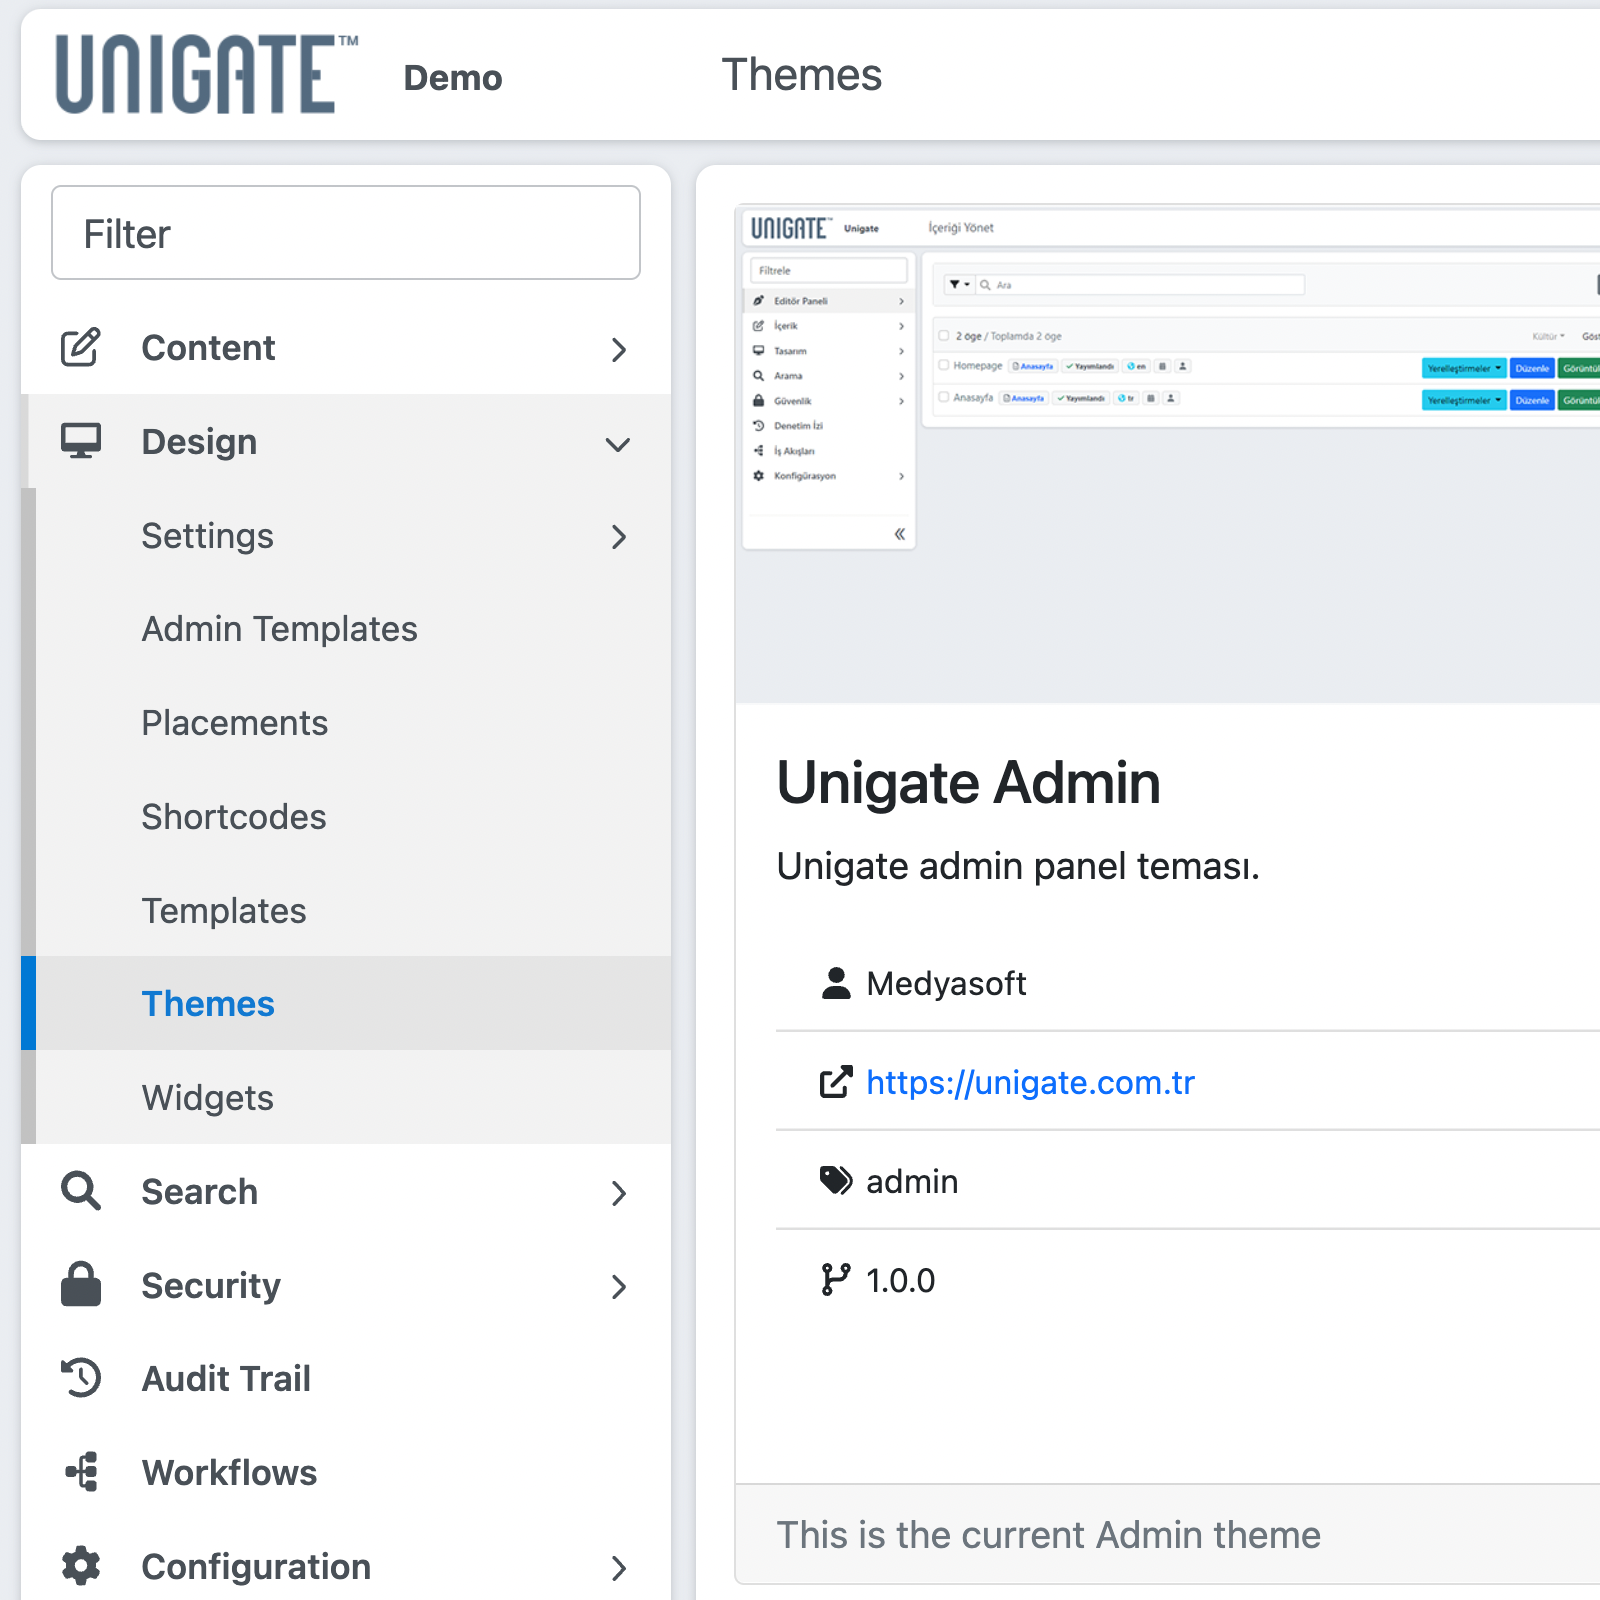Click the Audit Trail history icon
Screen dimensions: 1600x1600
tap(81, 1378)
